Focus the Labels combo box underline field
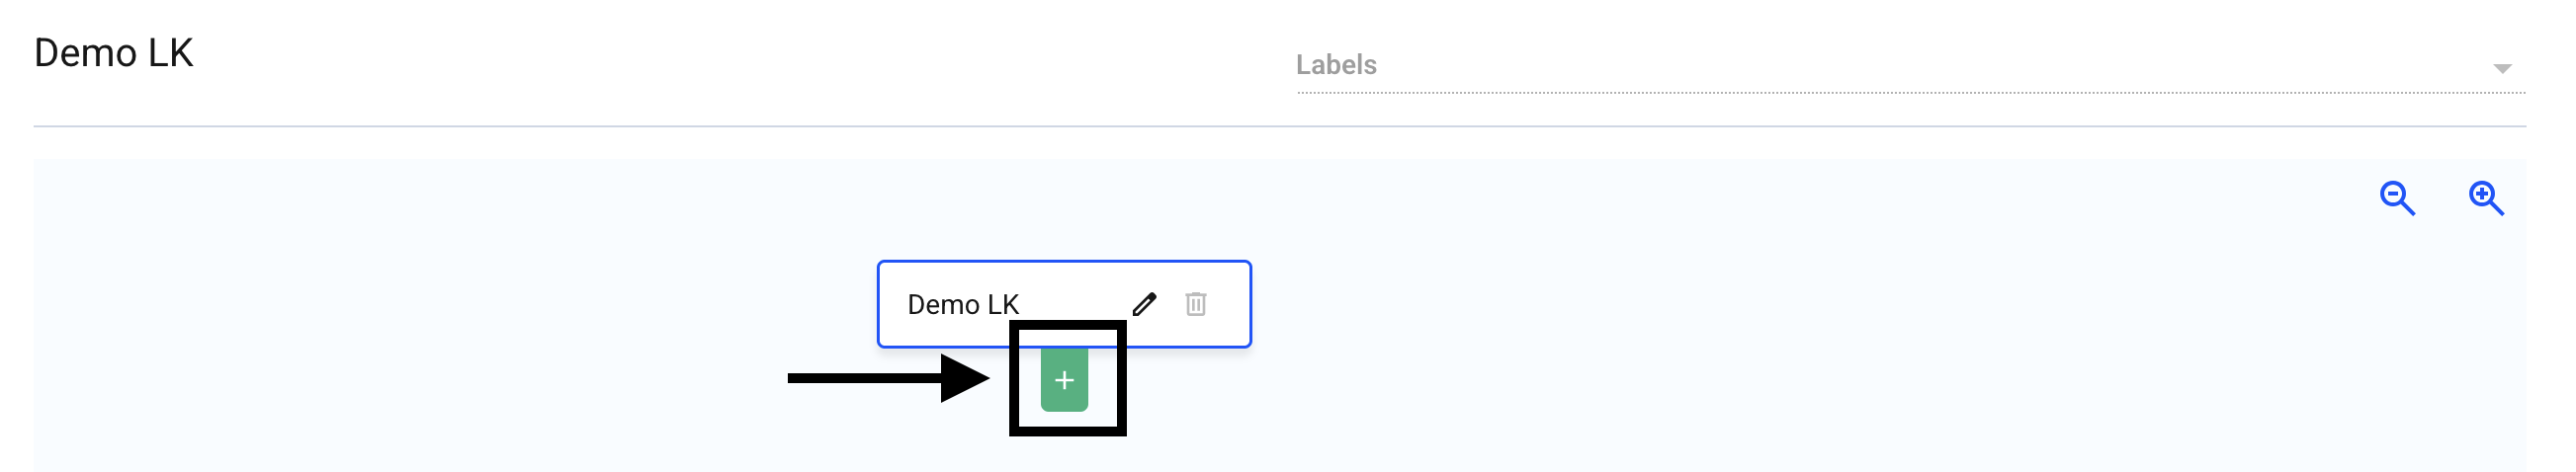 1911,65
